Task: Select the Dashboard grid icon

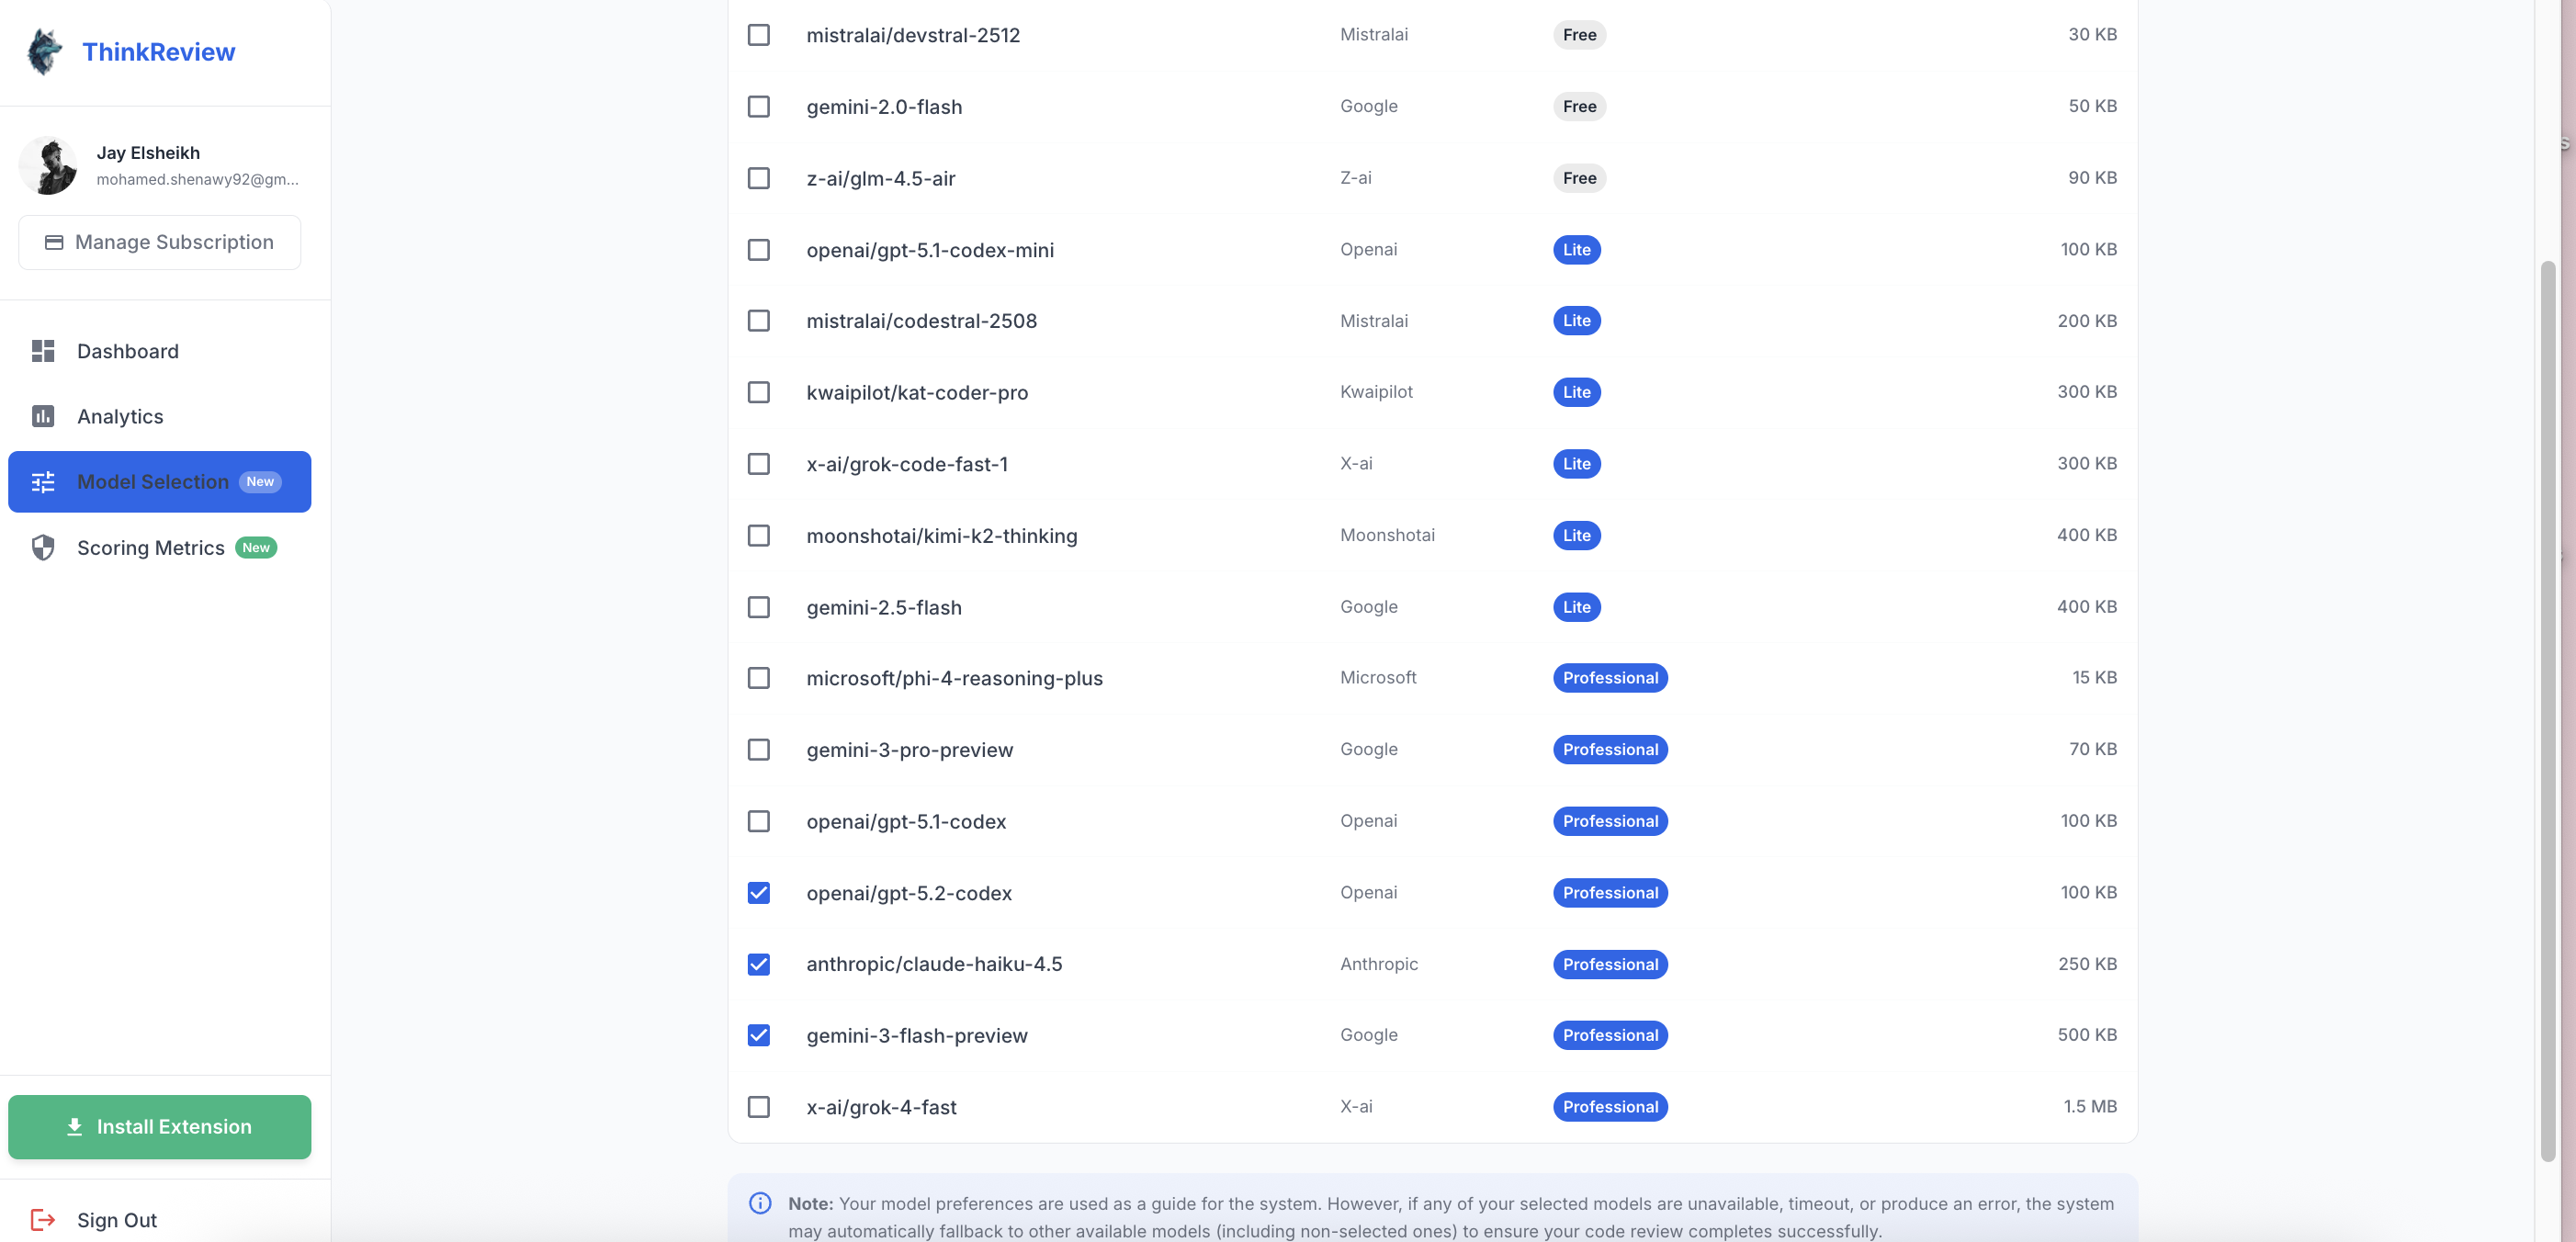Action: (x=42, y=351)
